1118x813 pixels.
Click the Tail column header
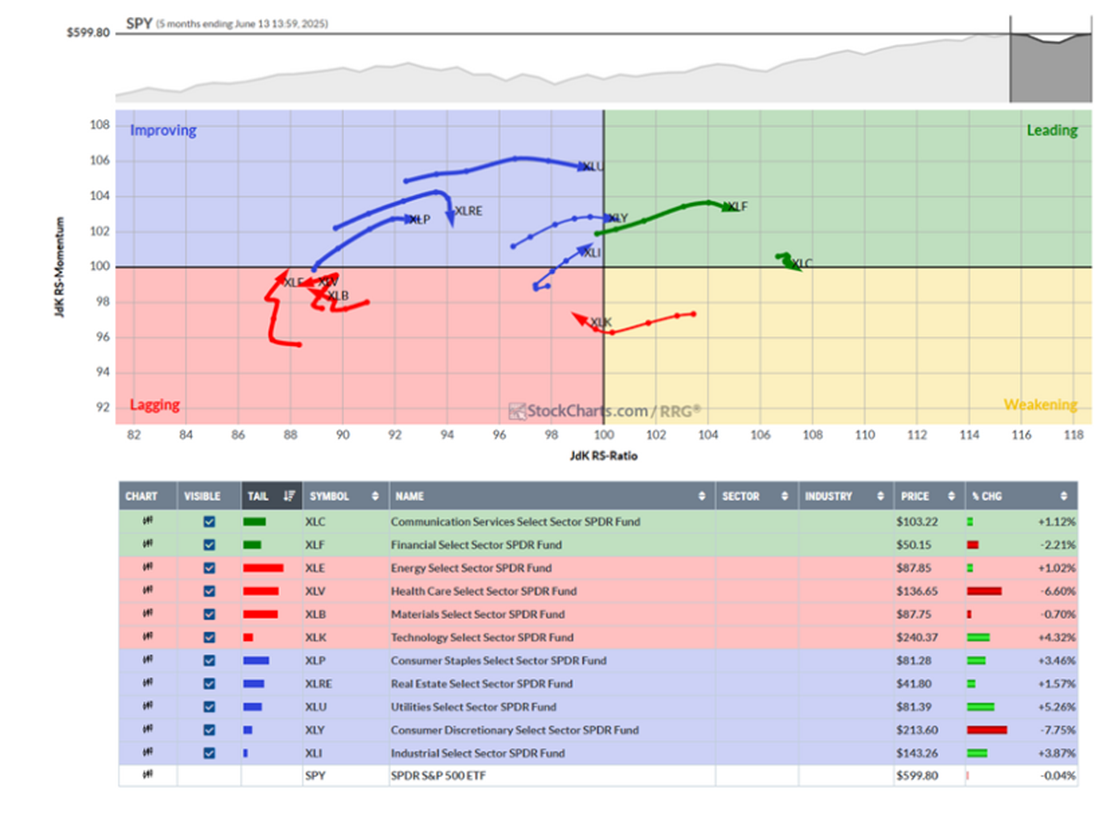(x=259, y=496)
